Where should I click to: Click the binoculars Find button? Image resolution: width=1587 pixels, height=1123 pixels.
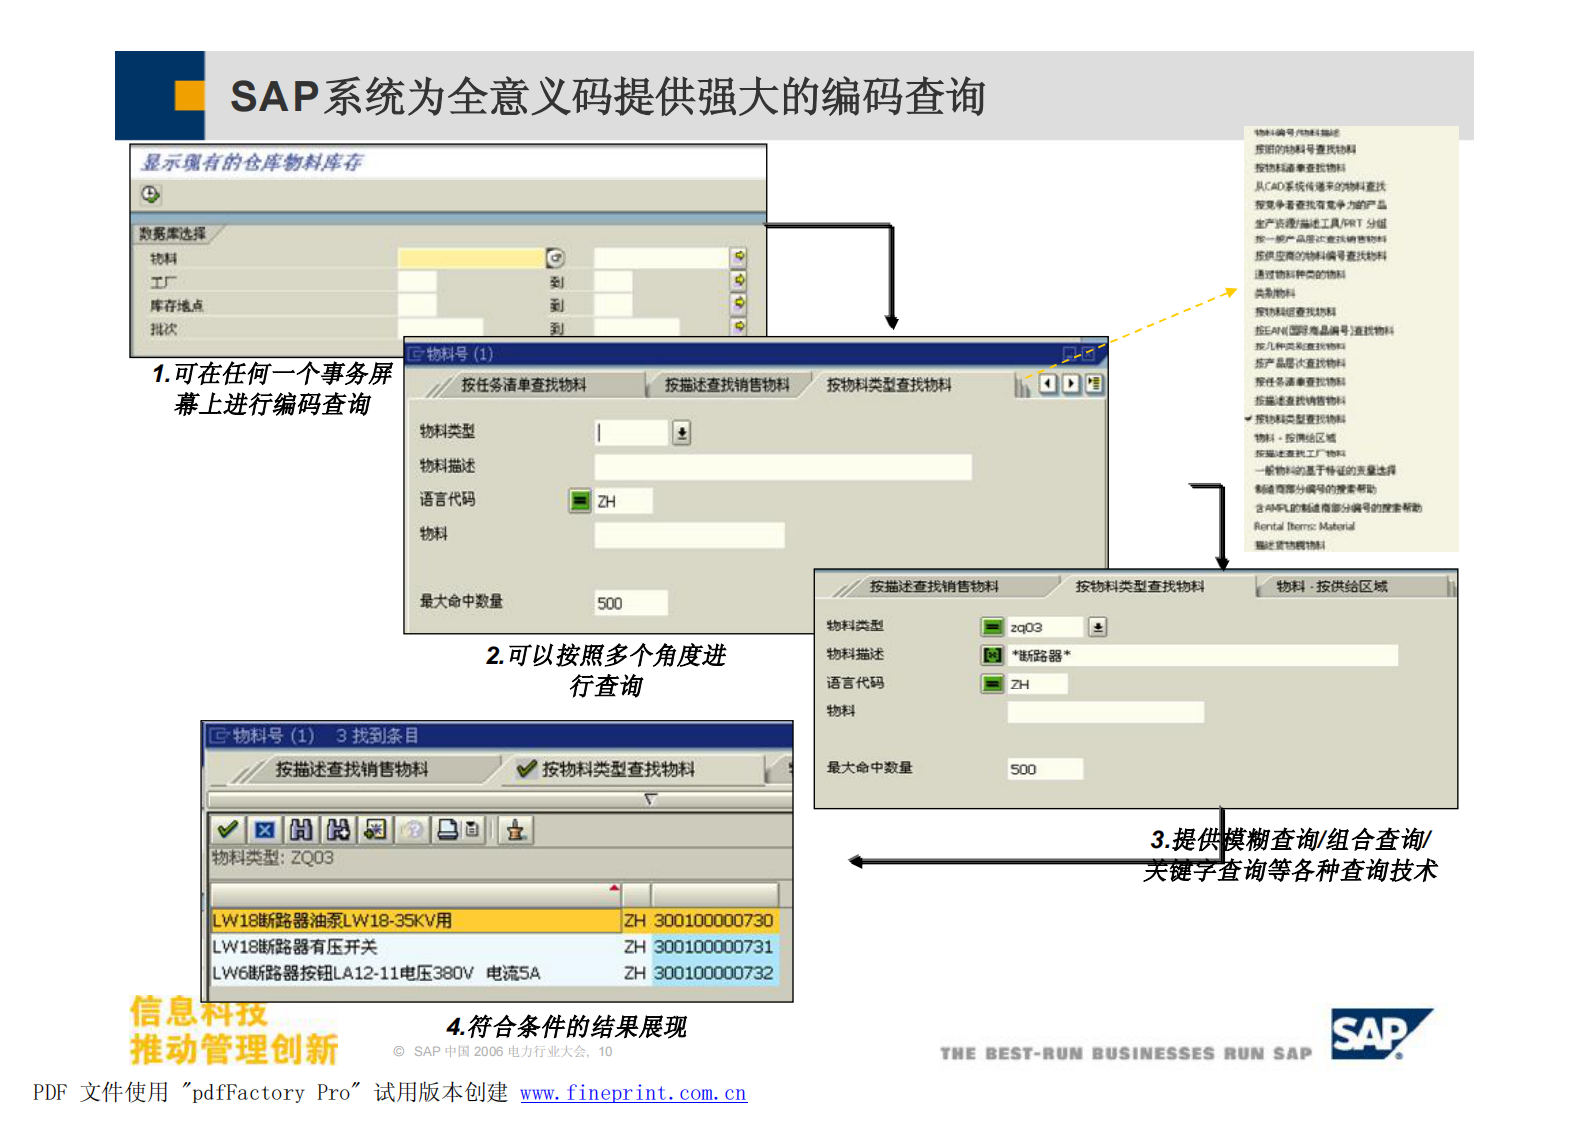pos(300,829)
